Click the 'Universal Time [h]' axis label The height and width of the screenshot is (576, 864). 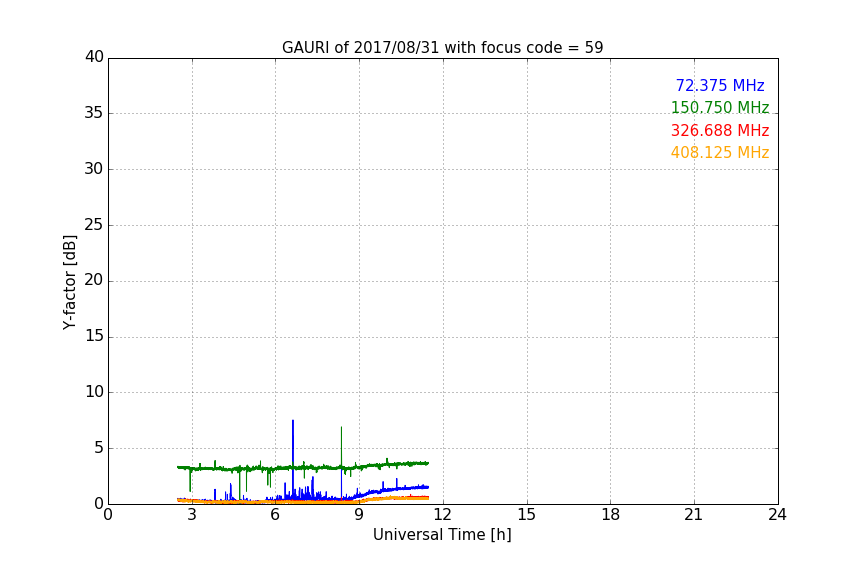[442, 535]
